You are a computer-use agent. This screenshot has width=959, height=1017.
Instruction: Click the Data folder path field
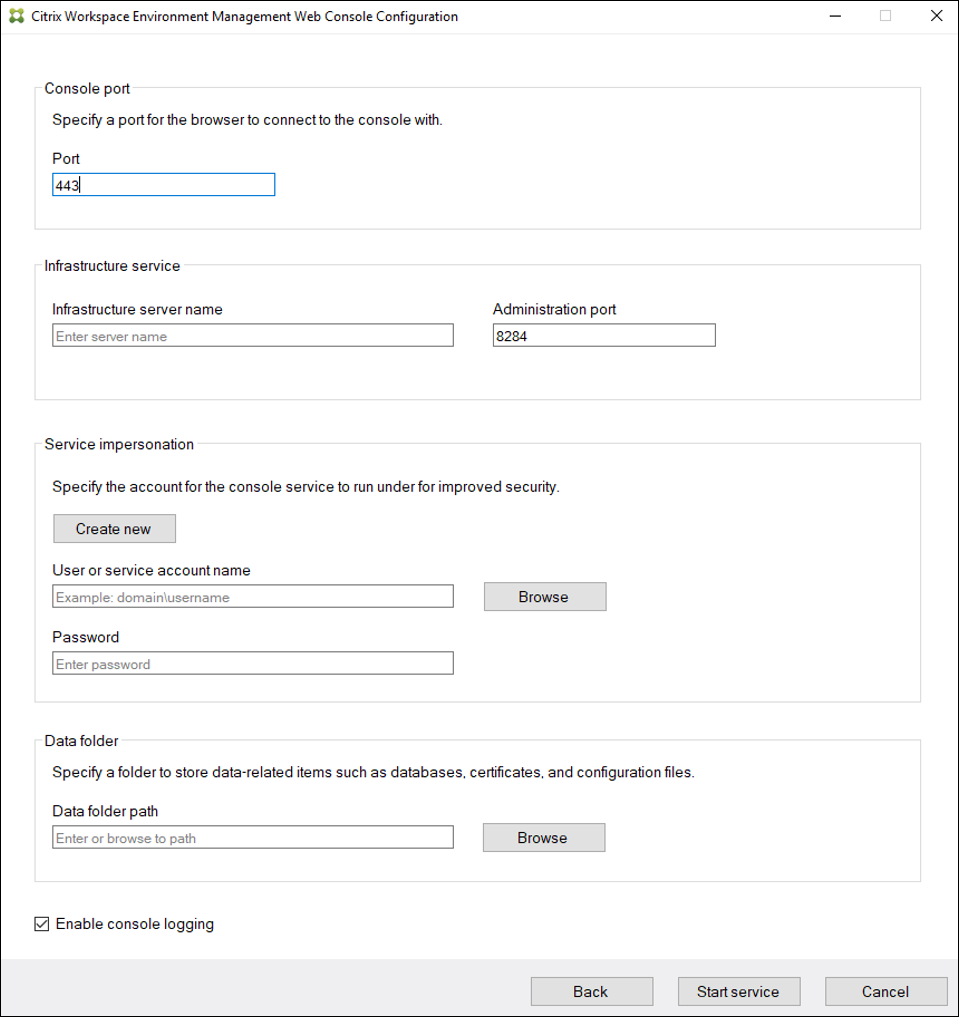pyautogui.click(x=252, y=837)
